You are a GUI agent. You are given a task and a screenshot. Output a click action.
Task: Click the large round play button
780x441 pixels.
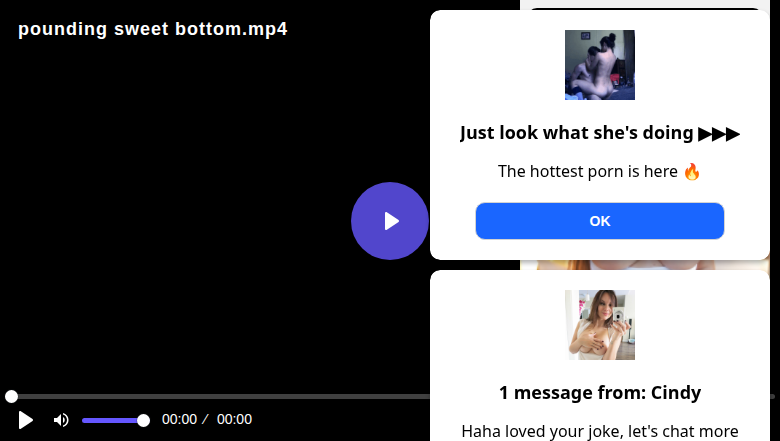390,221
